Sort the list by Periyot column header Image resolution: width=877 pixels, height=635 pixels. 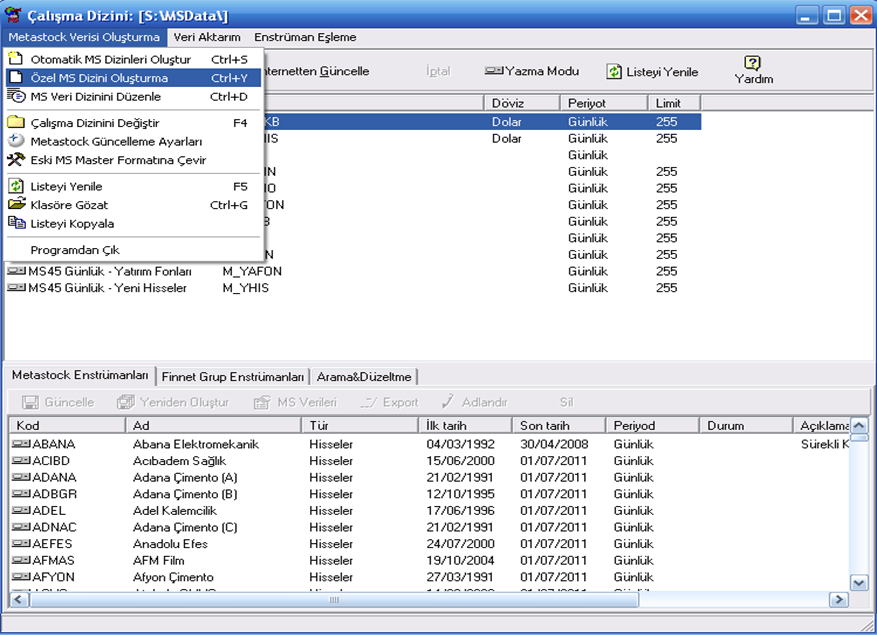(x=586, y=103)
